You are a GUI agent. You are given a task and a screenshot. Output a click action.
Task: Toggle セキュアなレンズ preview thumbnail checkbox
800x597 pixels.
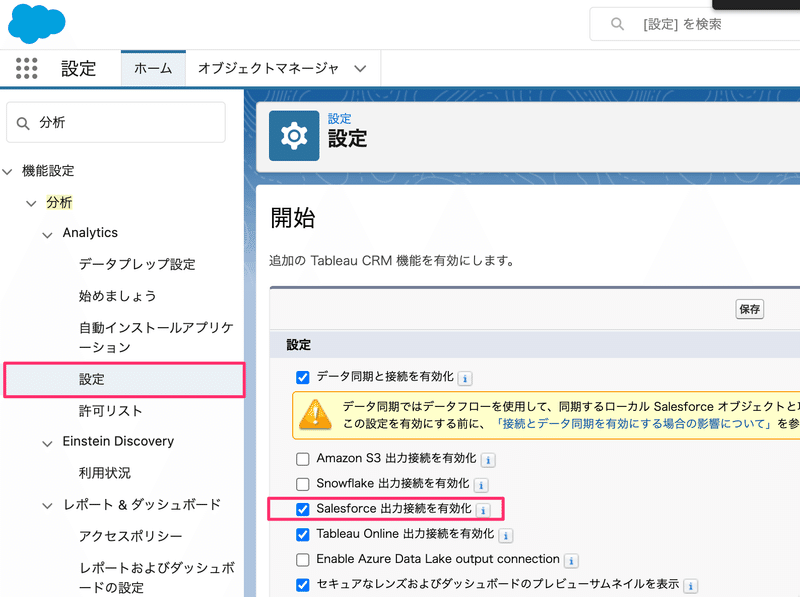click(x=303, y=585)
